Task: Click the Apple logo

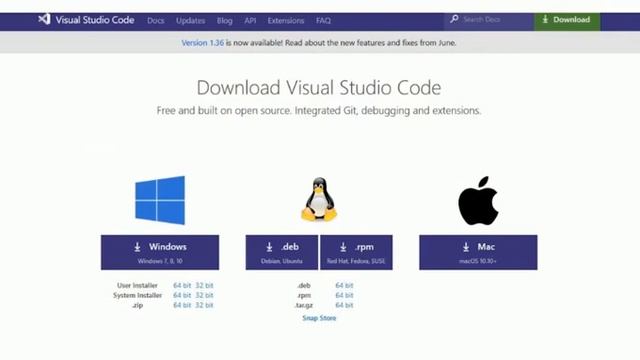Action: pyautogui.click(x=478, y=200)
